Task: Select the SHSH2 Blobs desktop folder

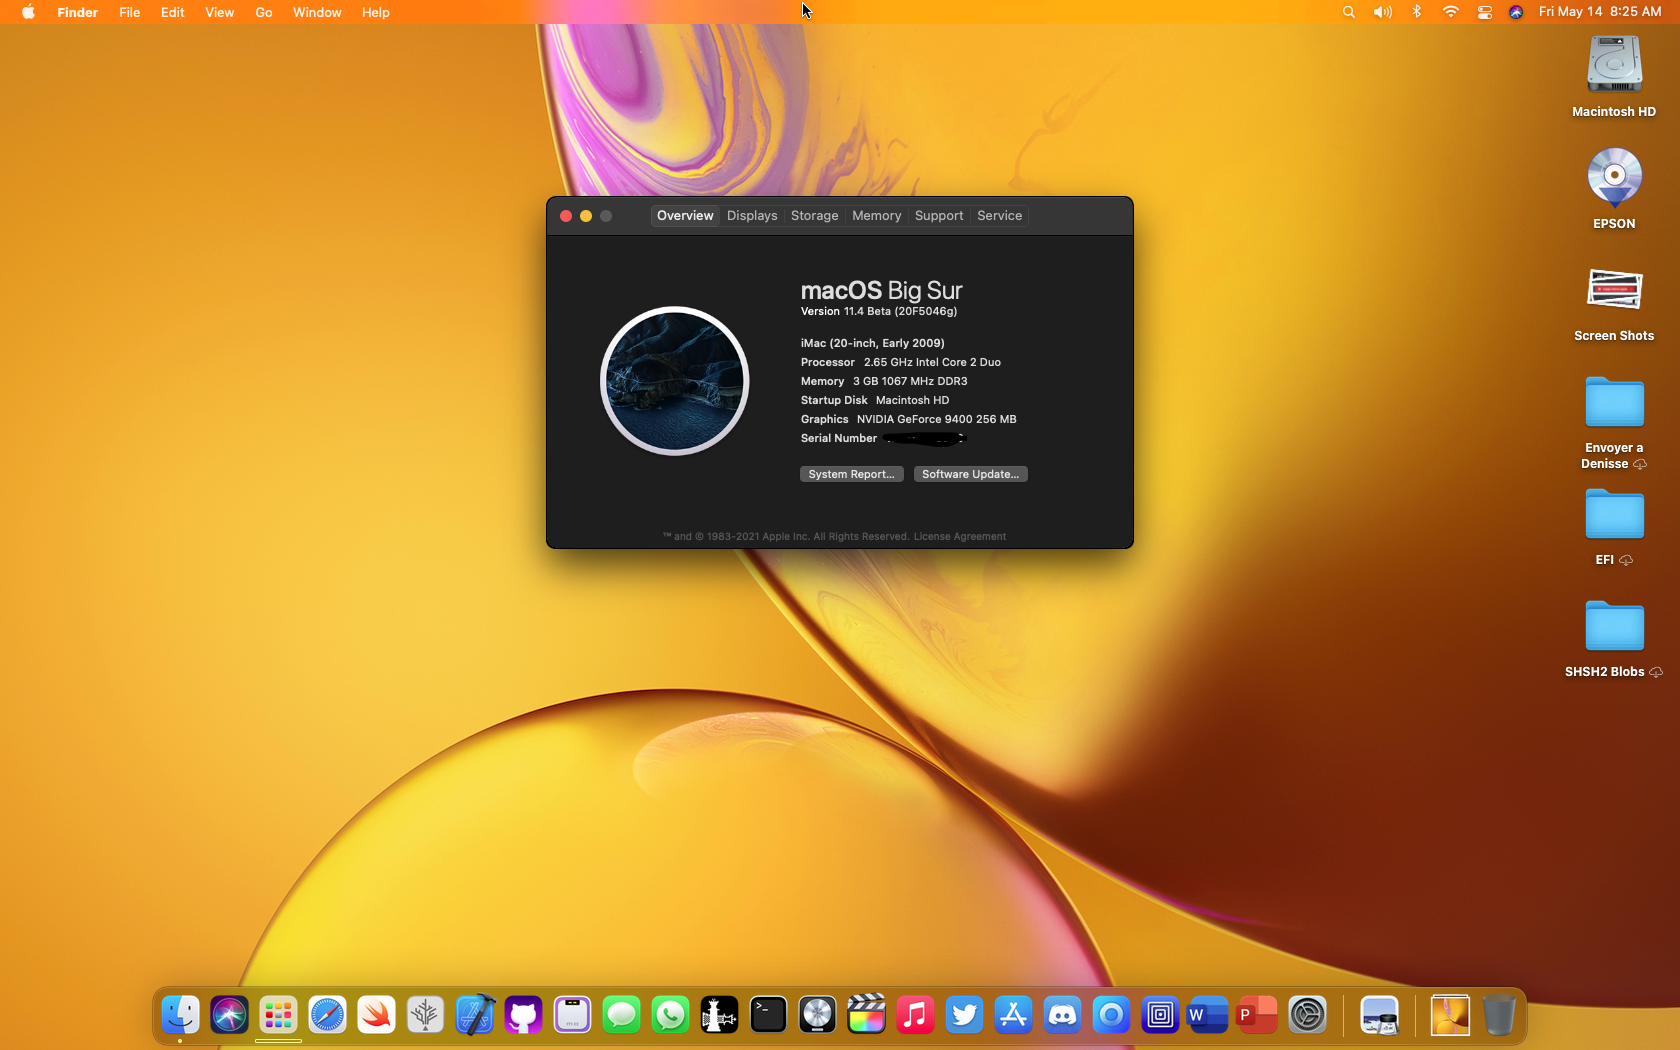Action: click(x=1613, y=629)
